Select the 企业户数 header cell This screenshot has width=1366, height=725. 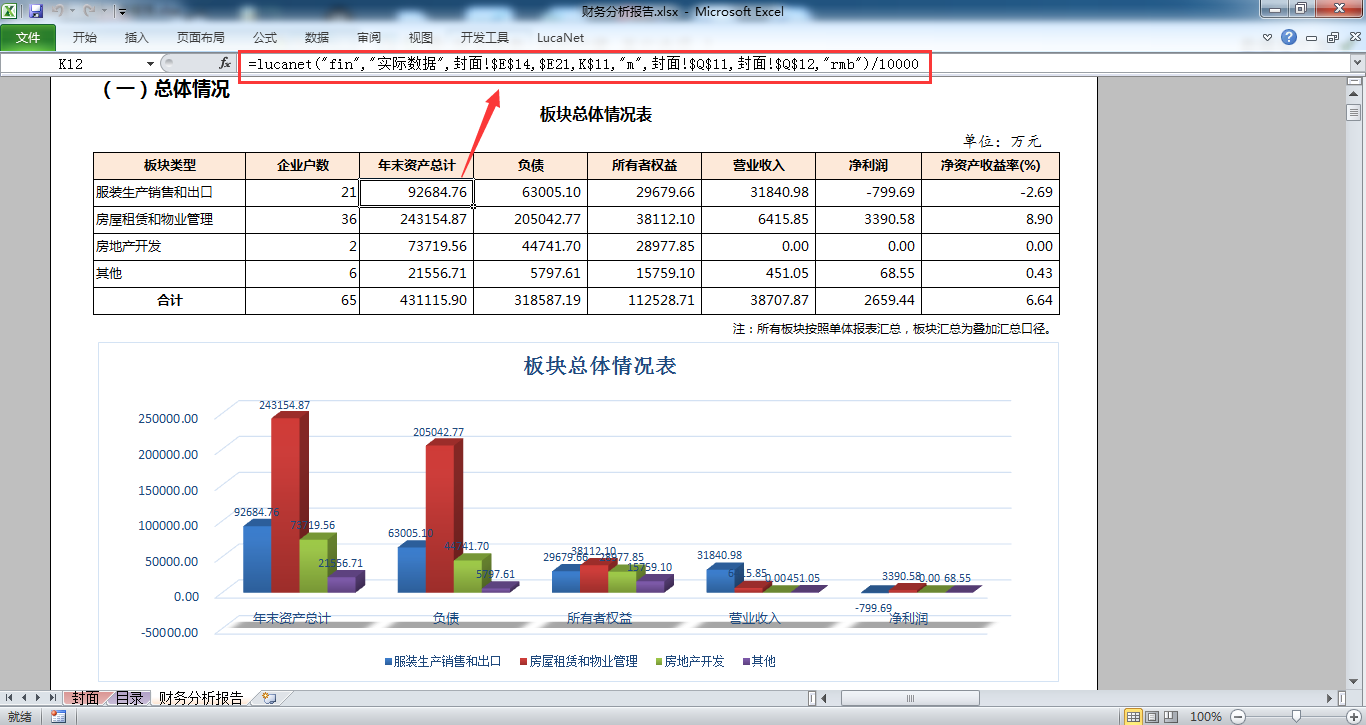[x=303, y=165]
